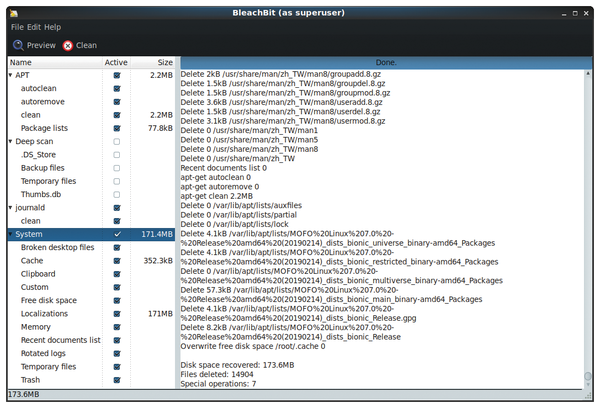Click 'Disk space recovered: 173.6MB' line

pyautogui.click(x=237, y=365)
